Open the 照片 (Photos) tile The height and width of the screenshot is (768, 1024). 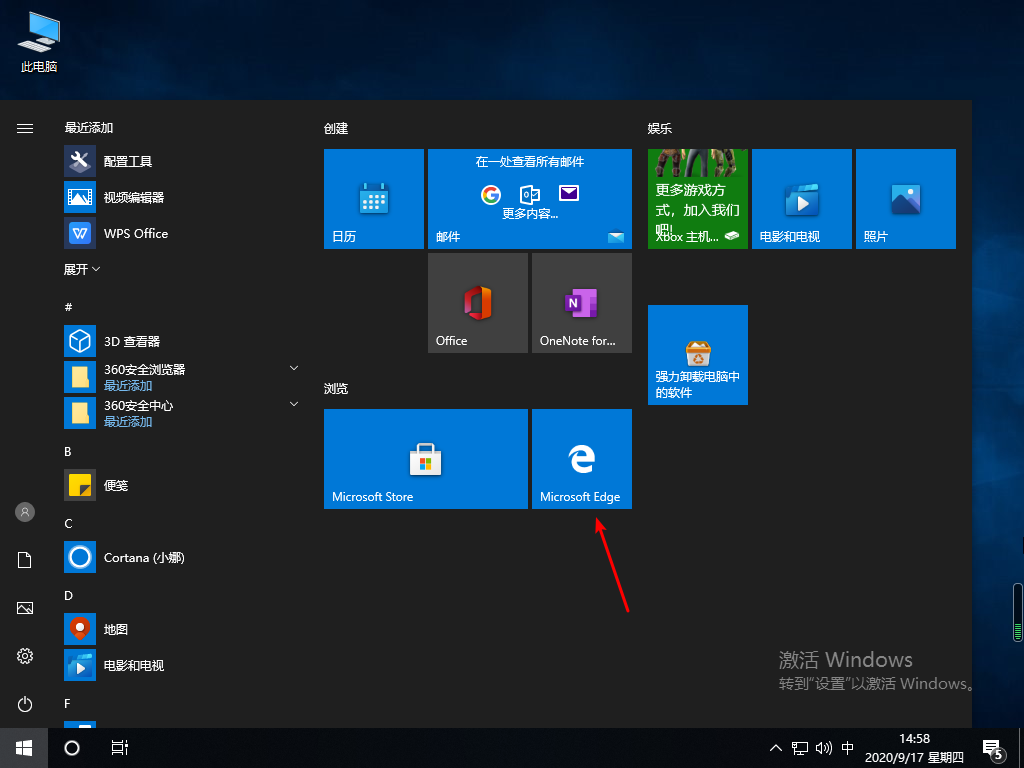[x=905, y=198]
